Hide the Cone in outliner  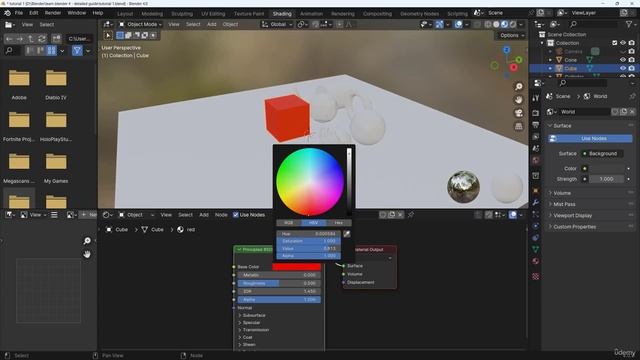[623, 60]
